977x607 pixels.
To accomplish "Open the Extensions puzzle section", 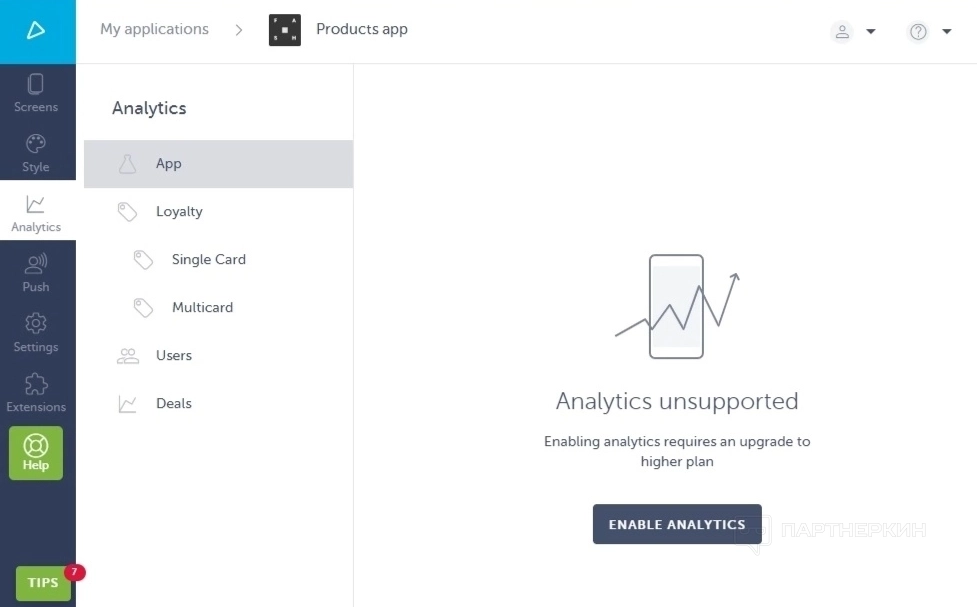I will point(36,392).
